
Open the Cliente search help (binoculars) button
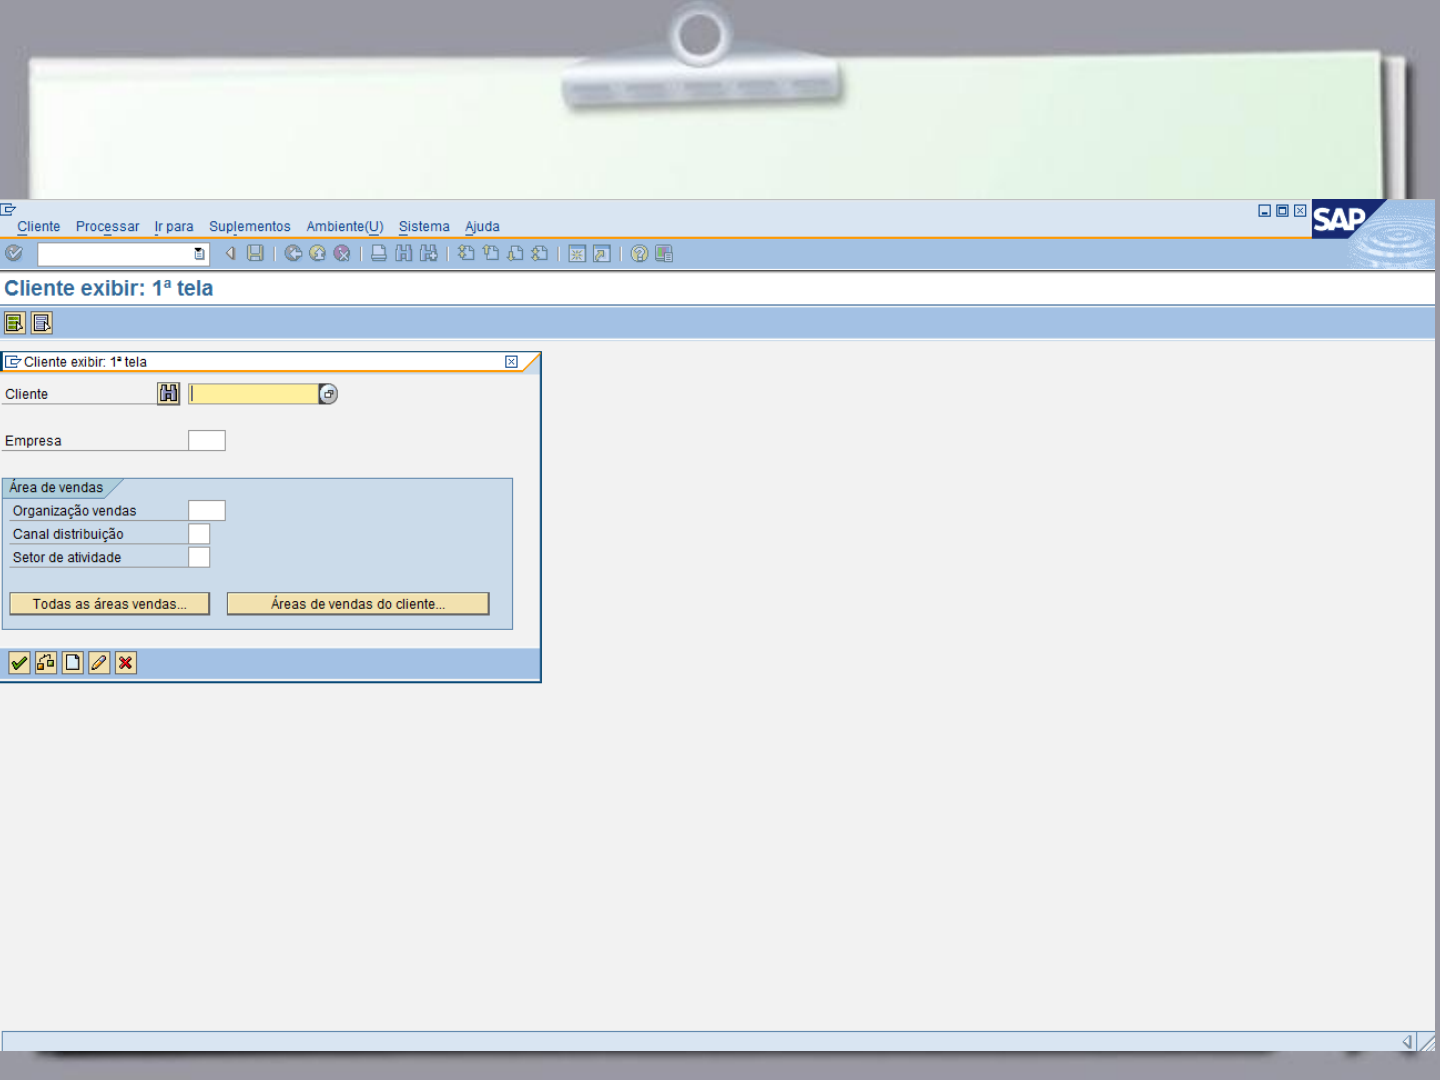[x=168, y=393]
